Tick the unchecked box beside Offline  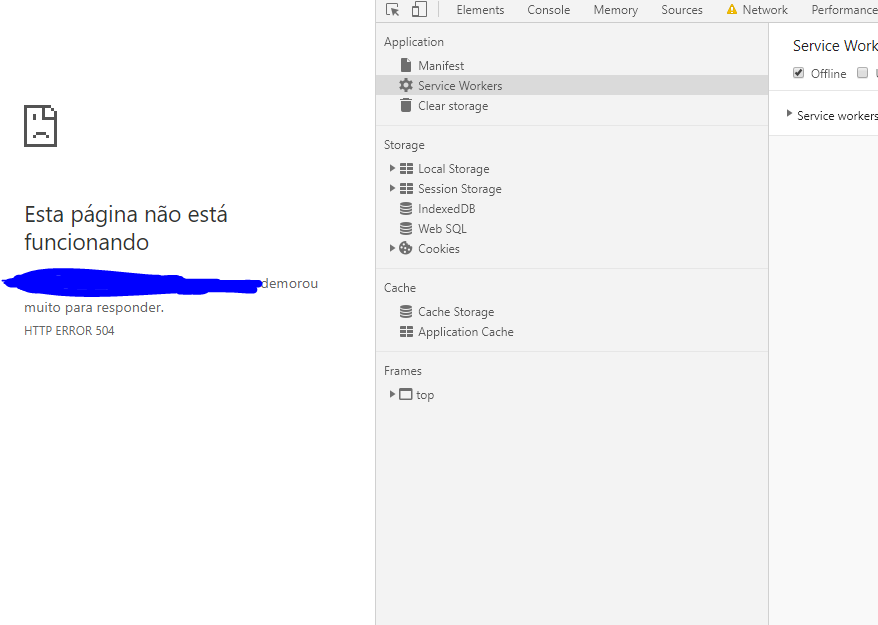862,73
